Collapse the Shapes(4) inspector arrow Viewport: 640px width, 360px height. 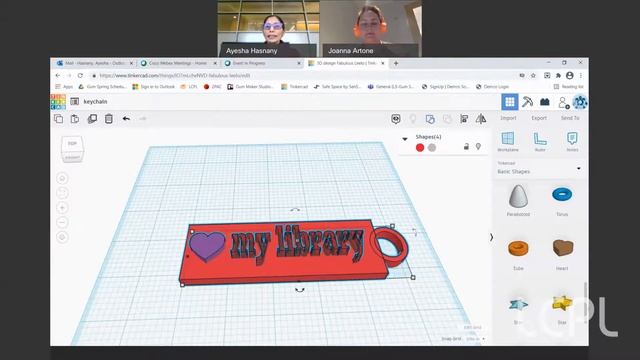click(405, 139)
